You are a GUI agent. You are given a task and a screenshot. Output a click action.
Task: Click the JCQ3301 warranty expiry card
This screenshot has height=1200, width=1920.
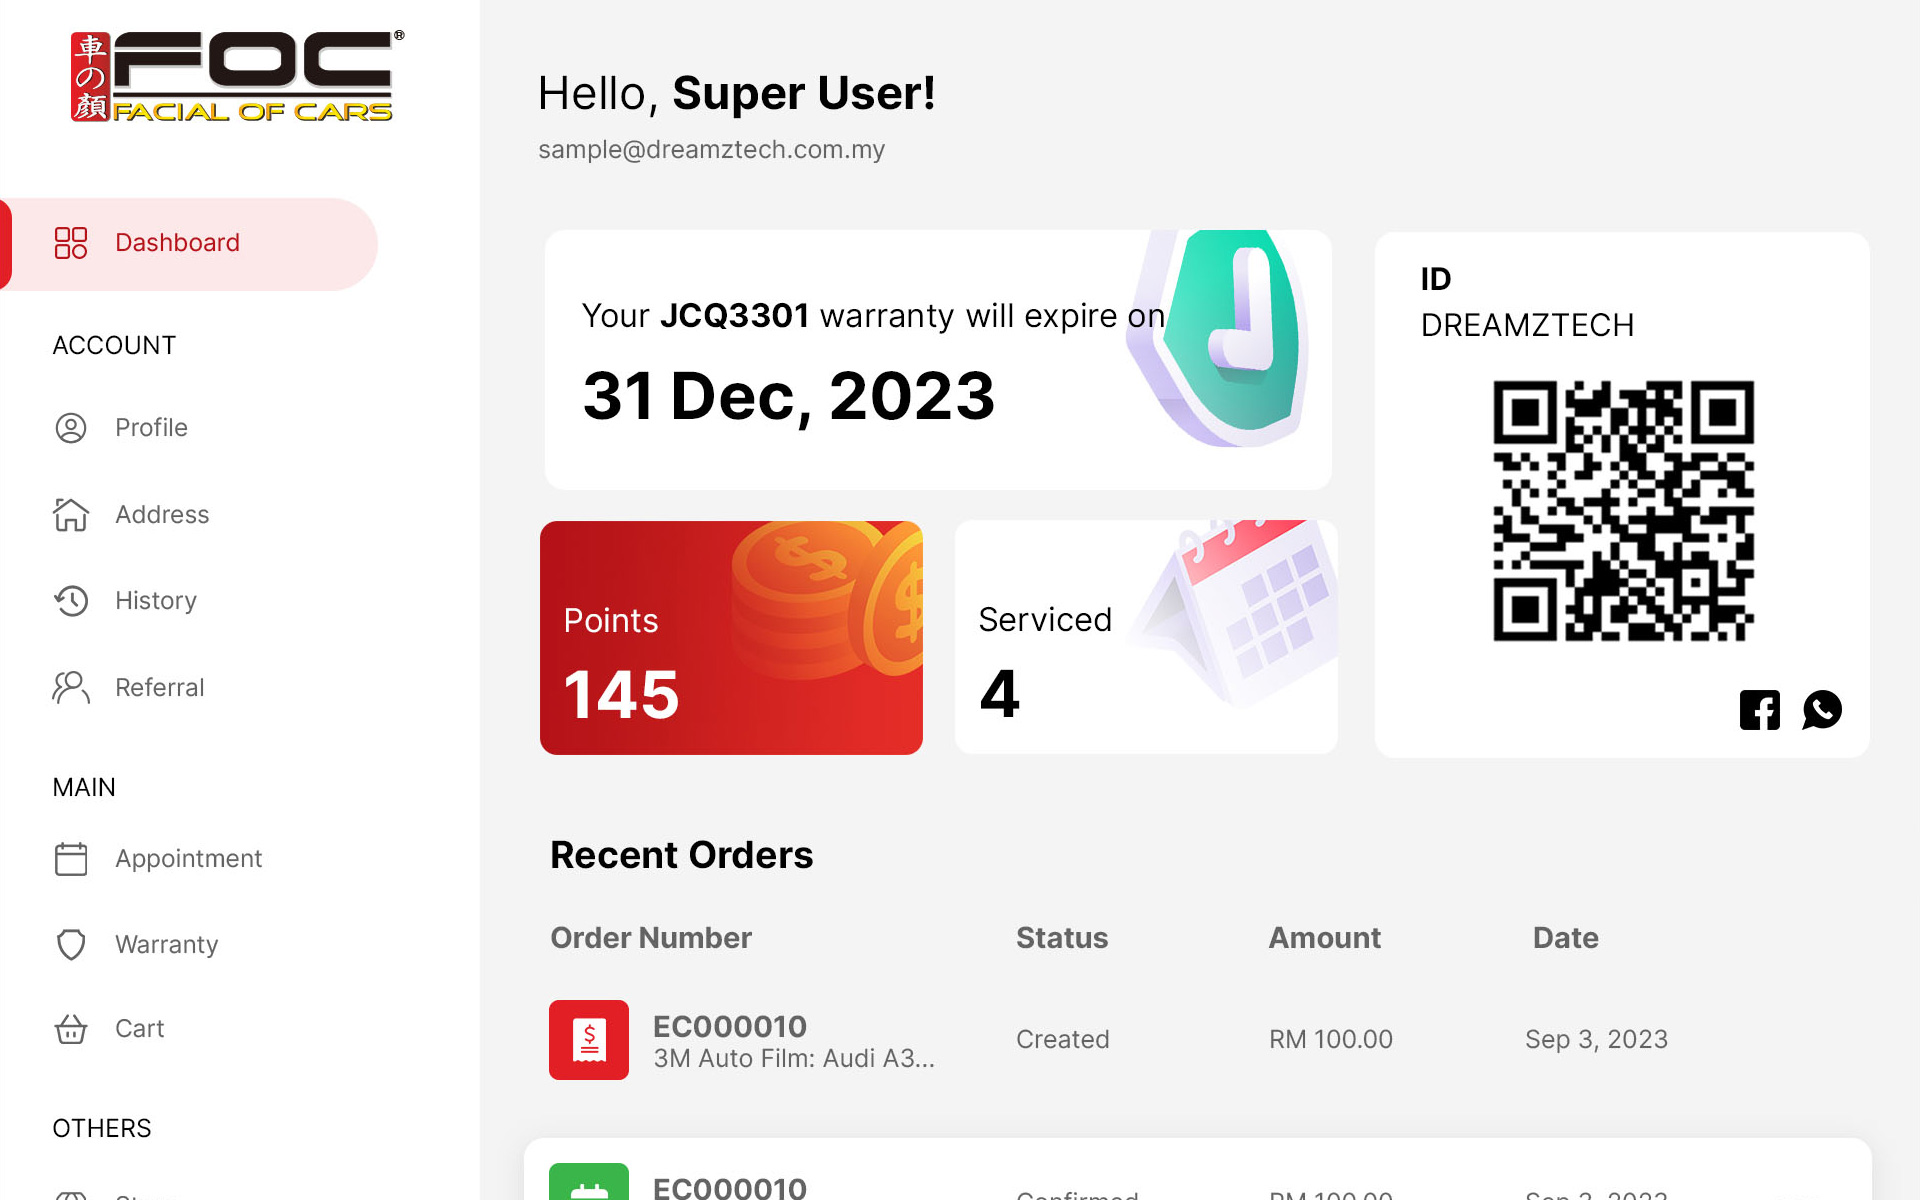pyautogui.click(x=938, y=360)
